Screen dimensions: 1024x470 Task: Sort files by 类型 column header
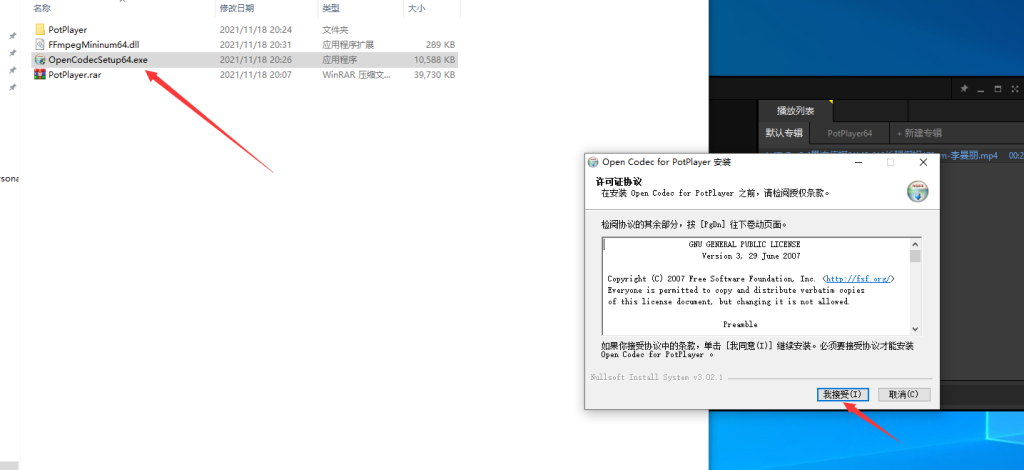[330, 8]
